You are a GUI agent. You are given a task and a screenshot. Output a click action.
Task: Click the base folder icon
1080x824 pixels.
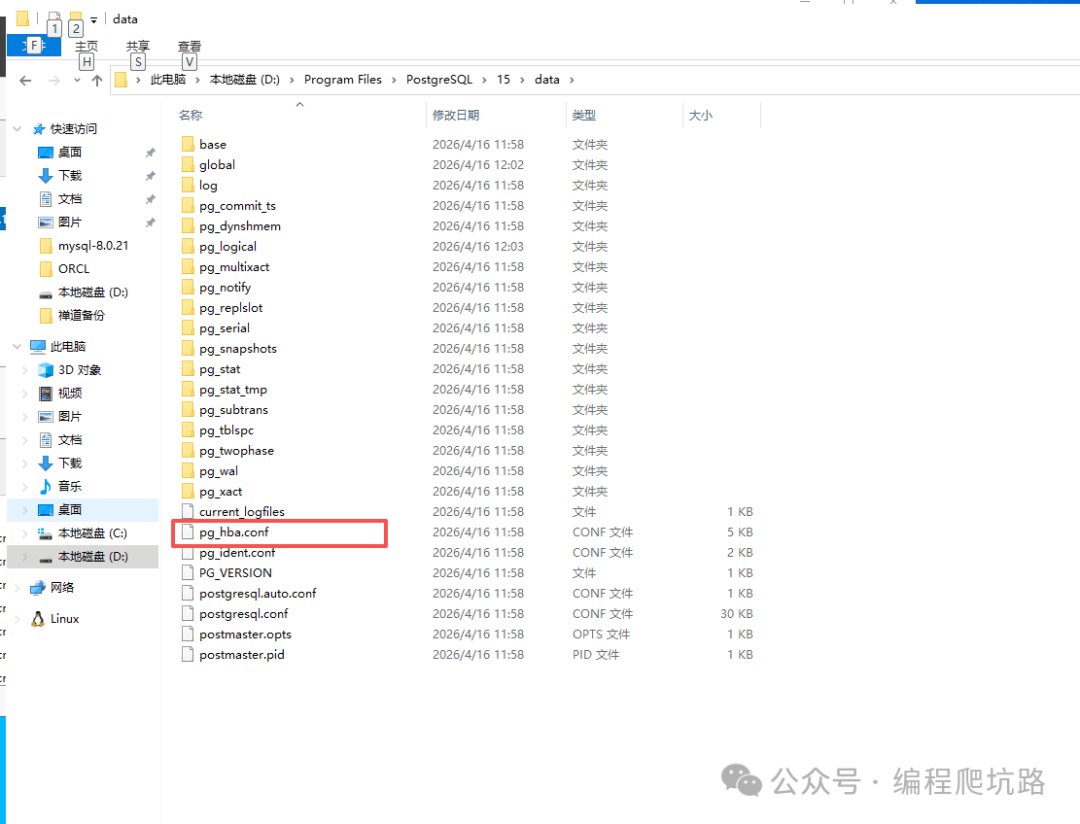tap(187, 145)
